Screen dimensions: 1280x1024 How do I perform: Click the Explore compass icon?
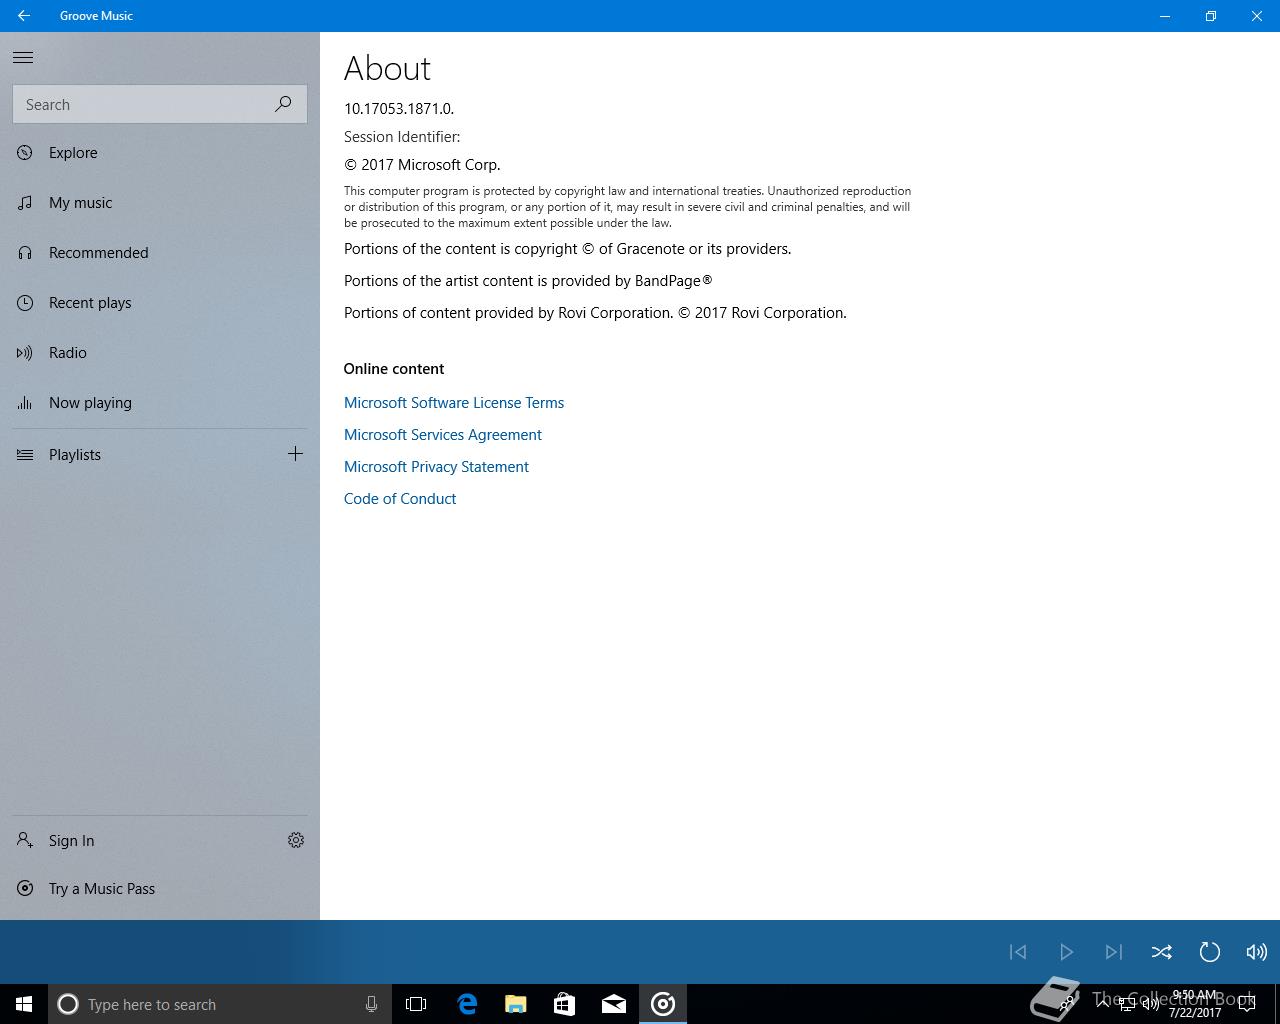pos(25,153)
